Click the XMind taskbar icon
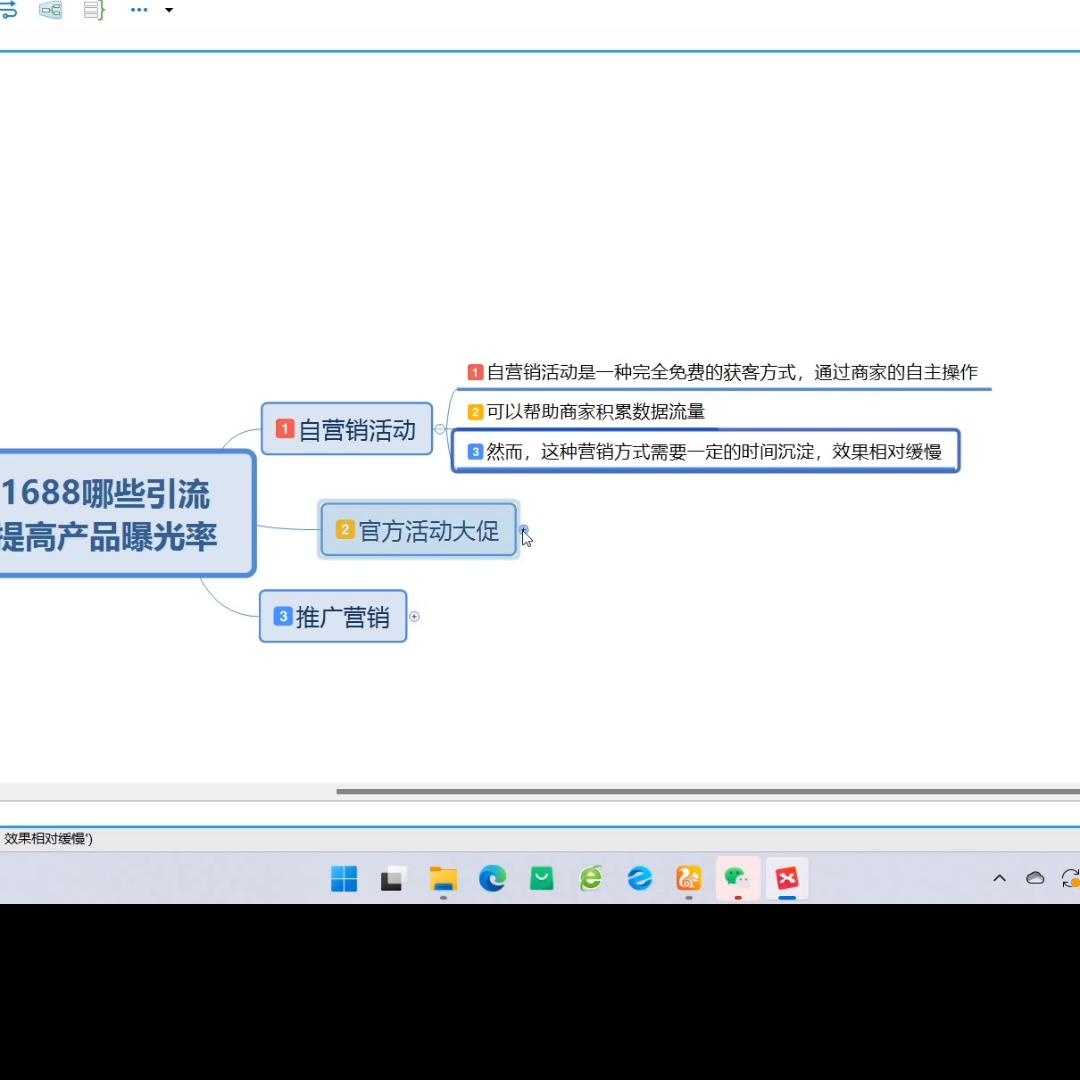 787,878
